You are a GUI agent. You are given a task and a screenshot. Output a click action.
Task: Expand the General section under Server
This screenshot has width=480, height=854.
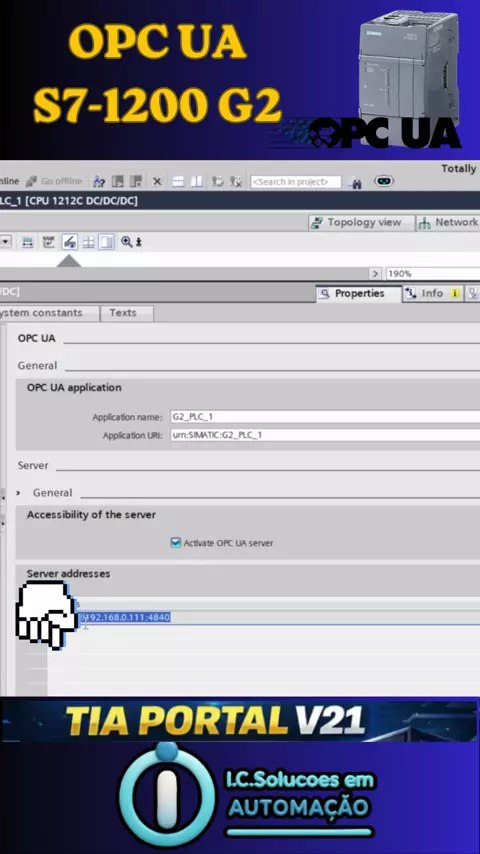coord(19,493)
